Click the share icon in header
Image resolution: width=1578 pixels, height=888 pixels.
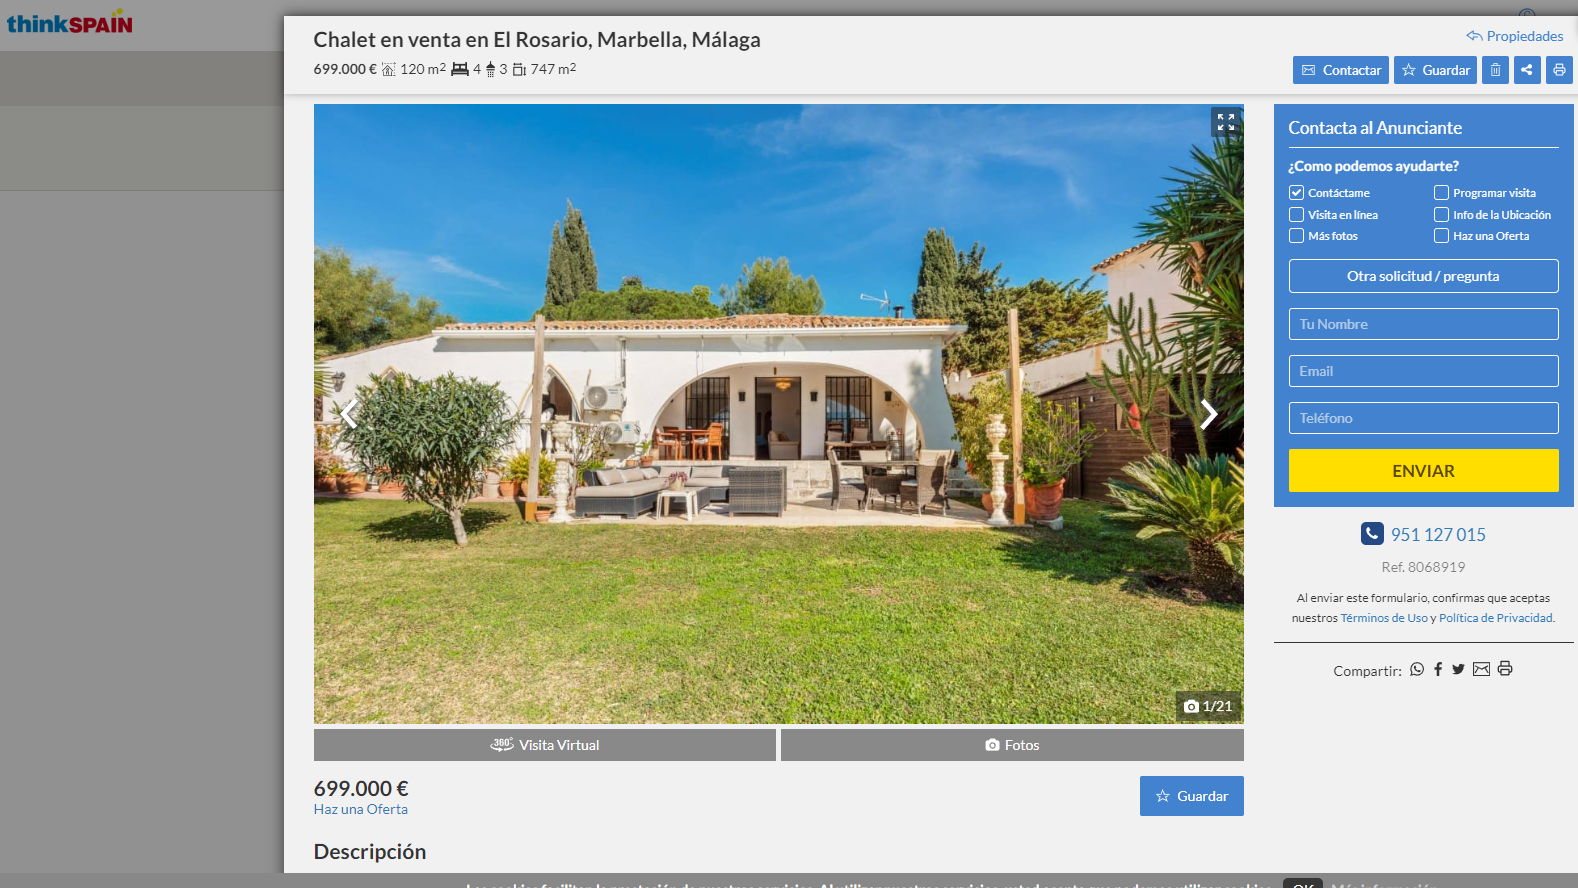(1527, 70)
